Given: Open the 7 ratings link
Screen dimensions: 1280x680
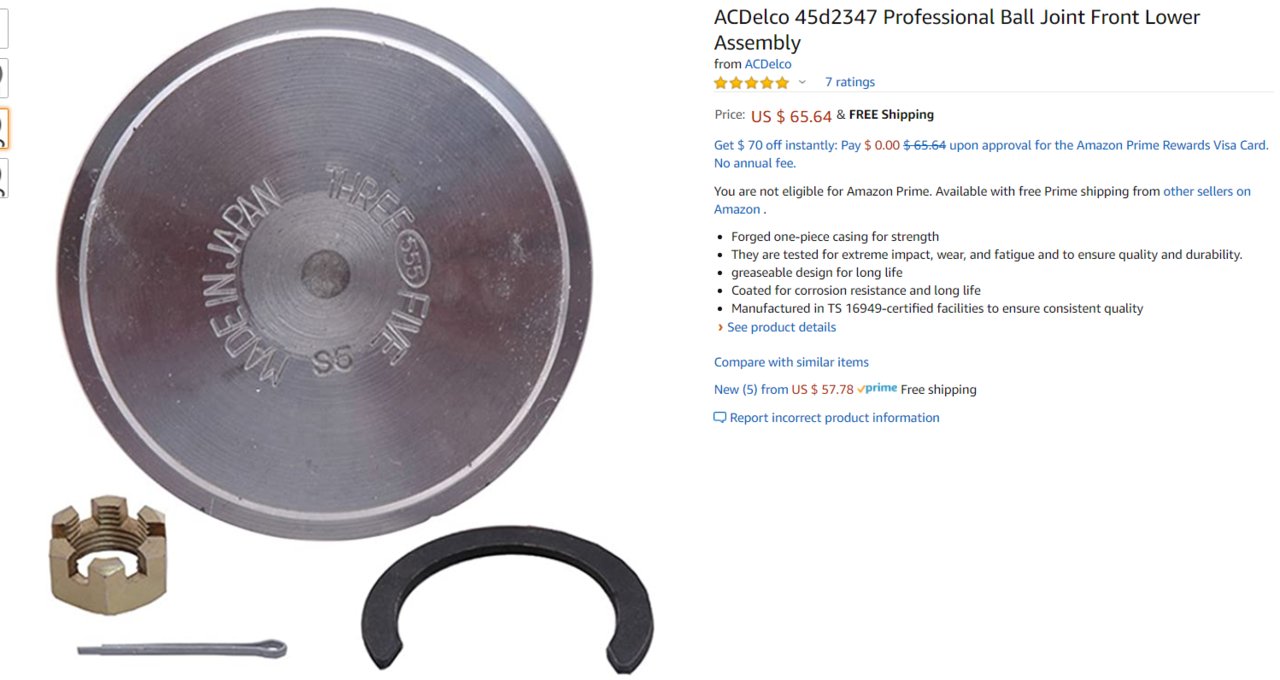Looking at the screenshot, I should pyautogui.click(x=850, y=83).
